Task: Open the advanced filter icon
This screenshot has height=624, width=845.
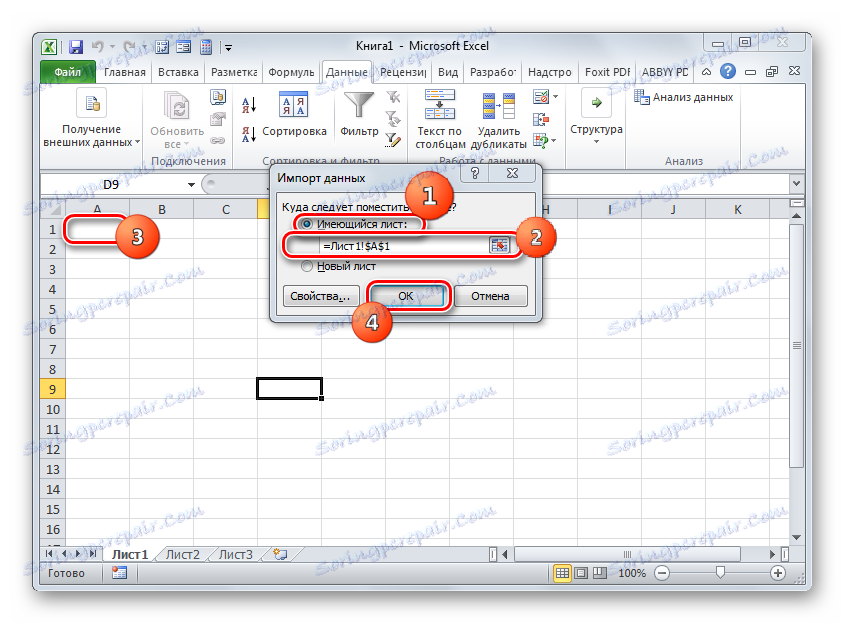Action: click(393, 140)
